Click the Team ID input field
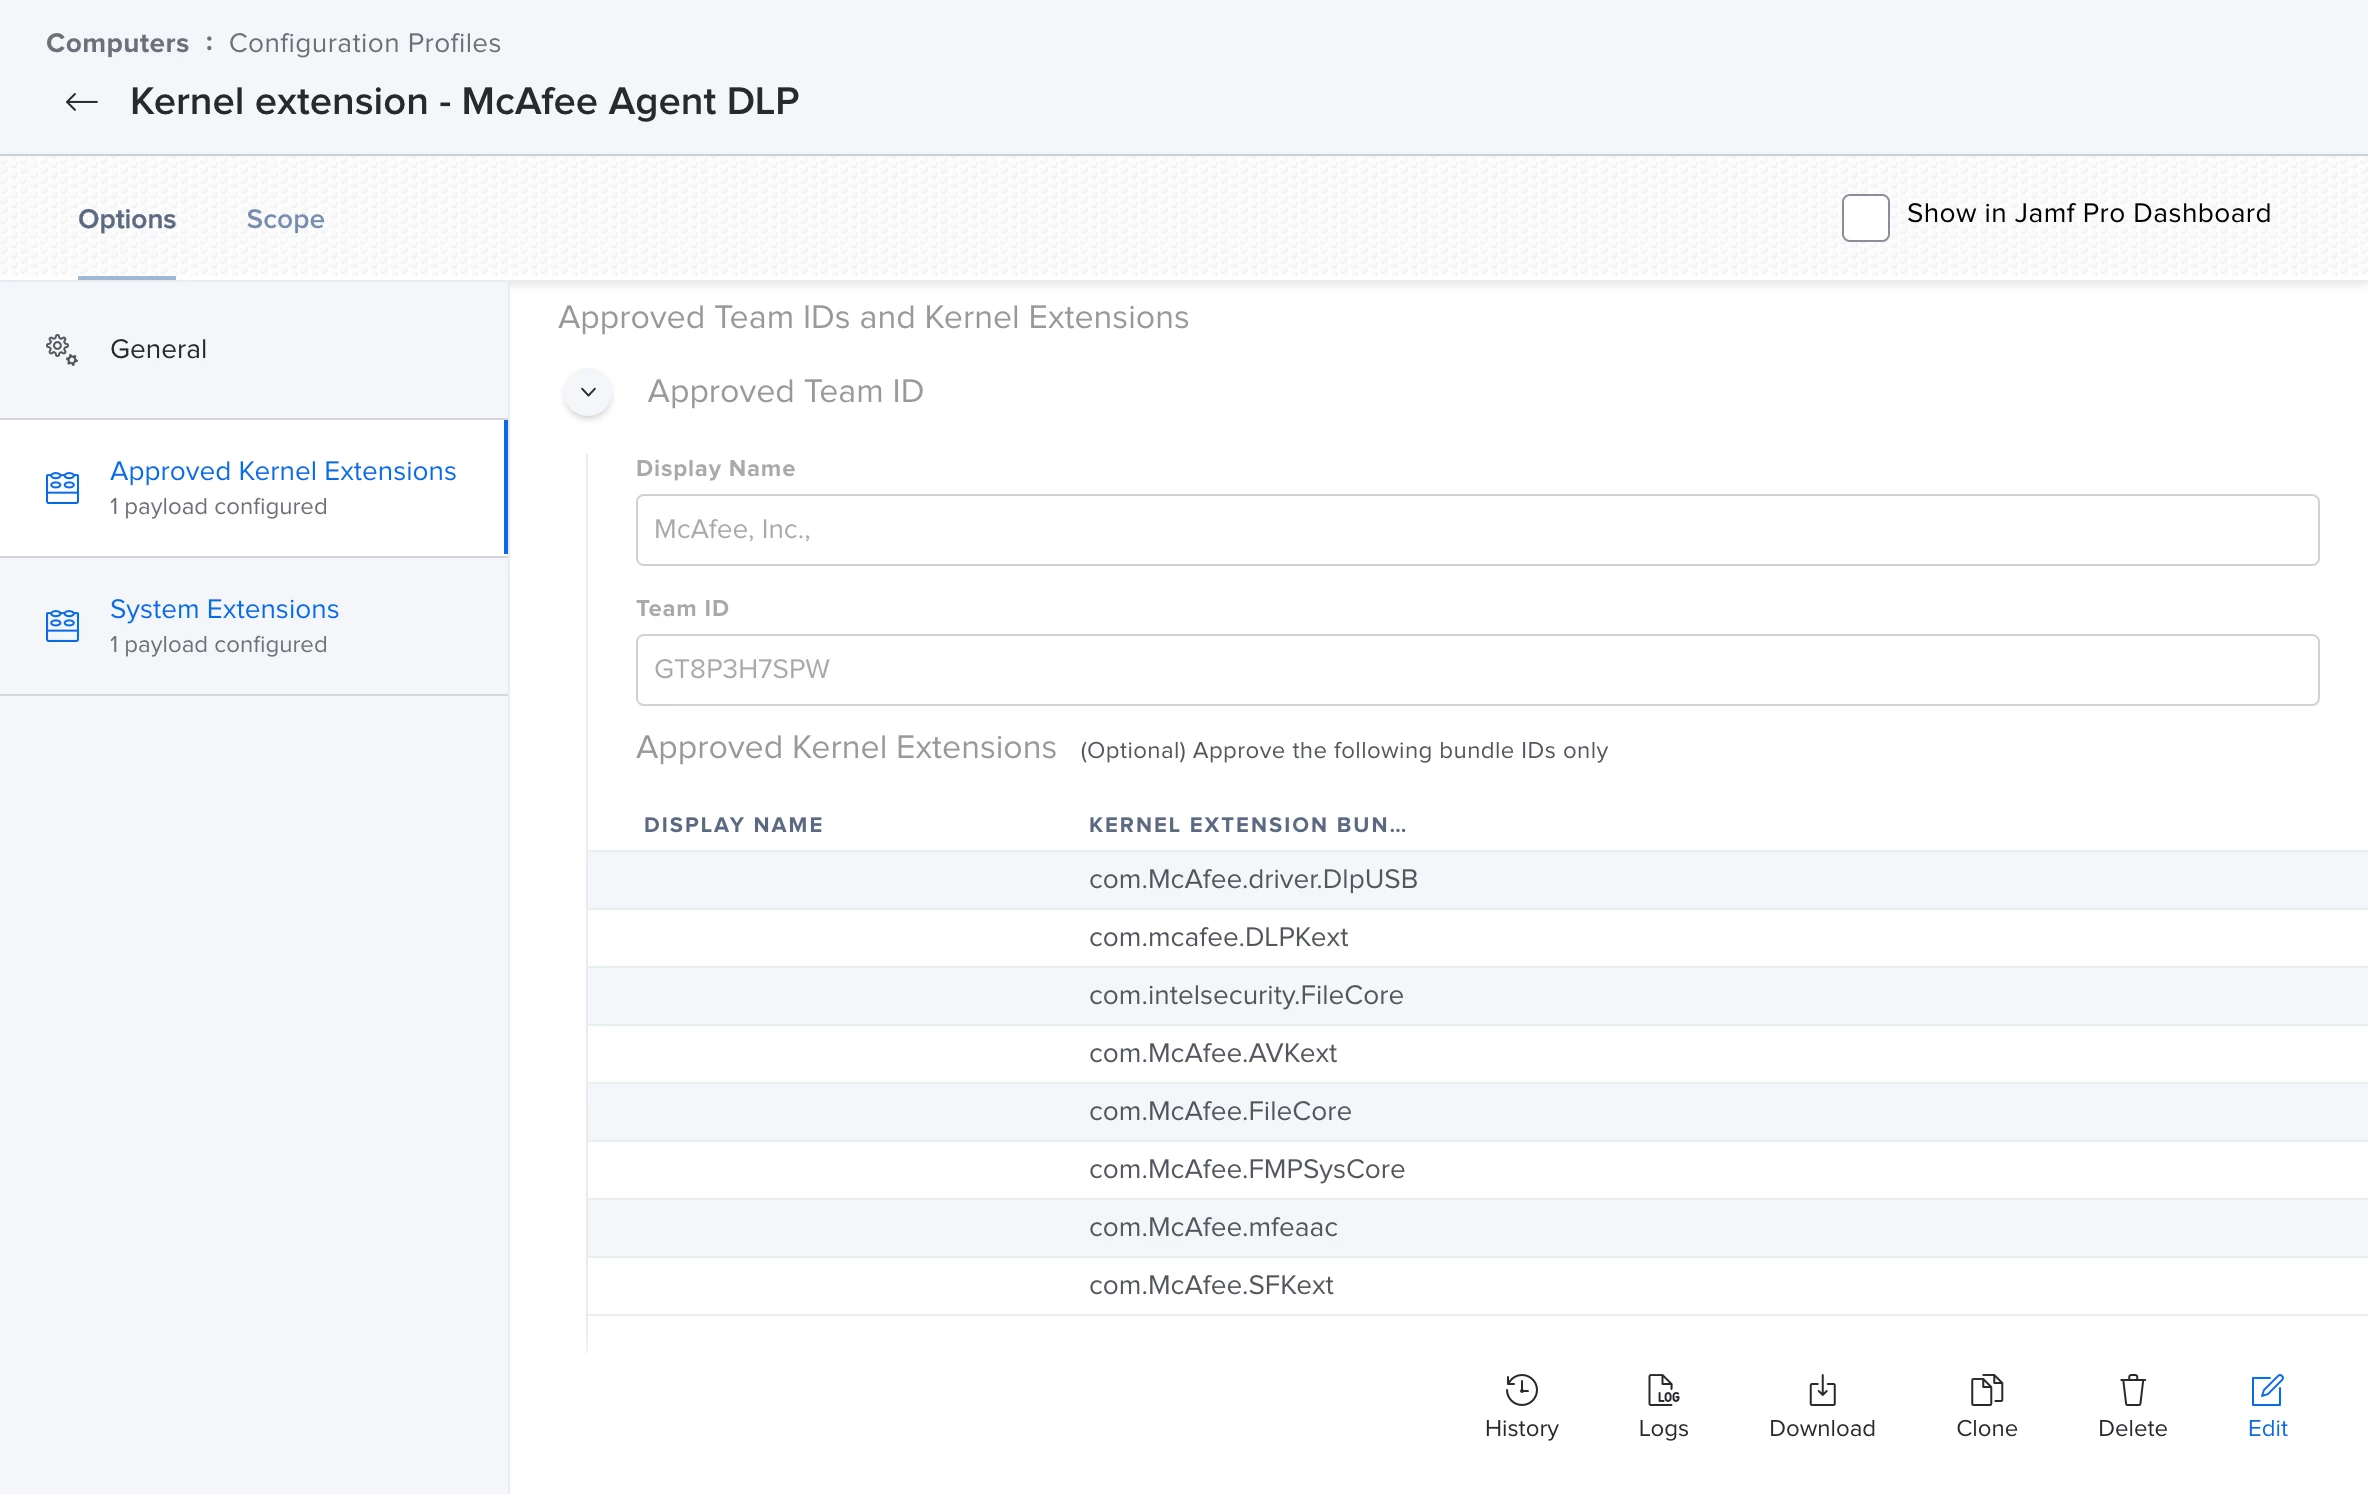 coord(1477,670)
